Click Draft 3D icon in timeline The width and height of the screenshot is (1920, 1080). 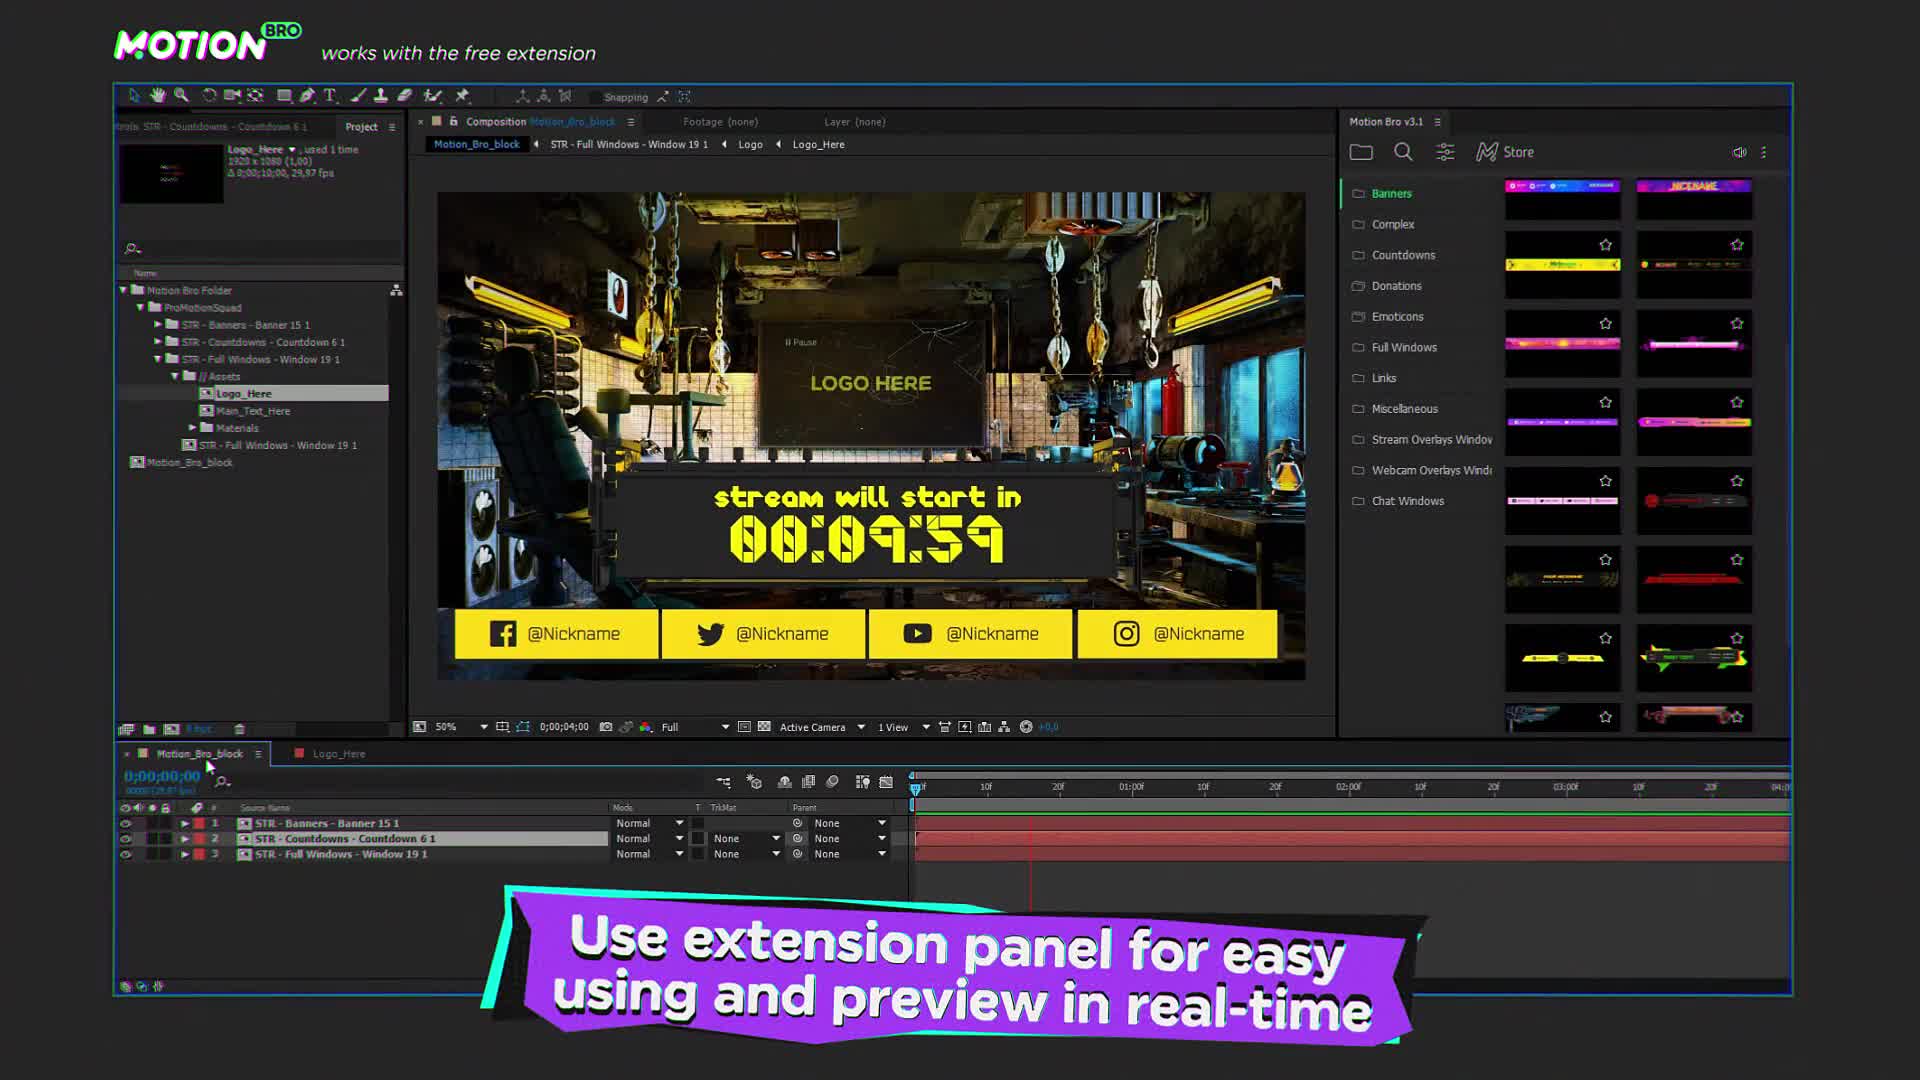click(x=755, y=782)
